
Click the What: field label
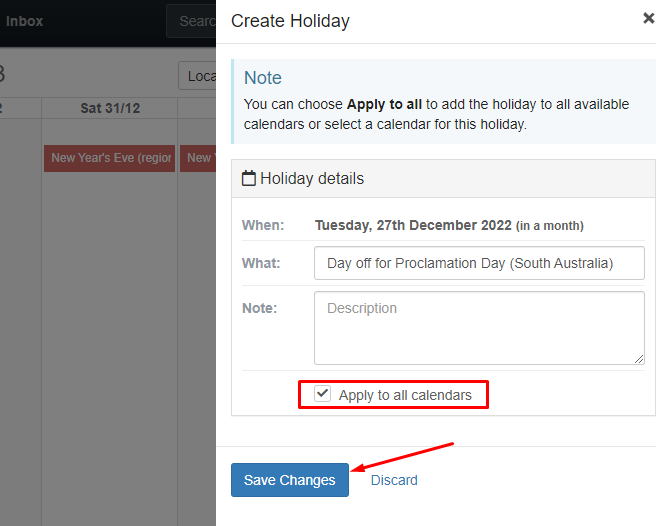click(261, 263)
